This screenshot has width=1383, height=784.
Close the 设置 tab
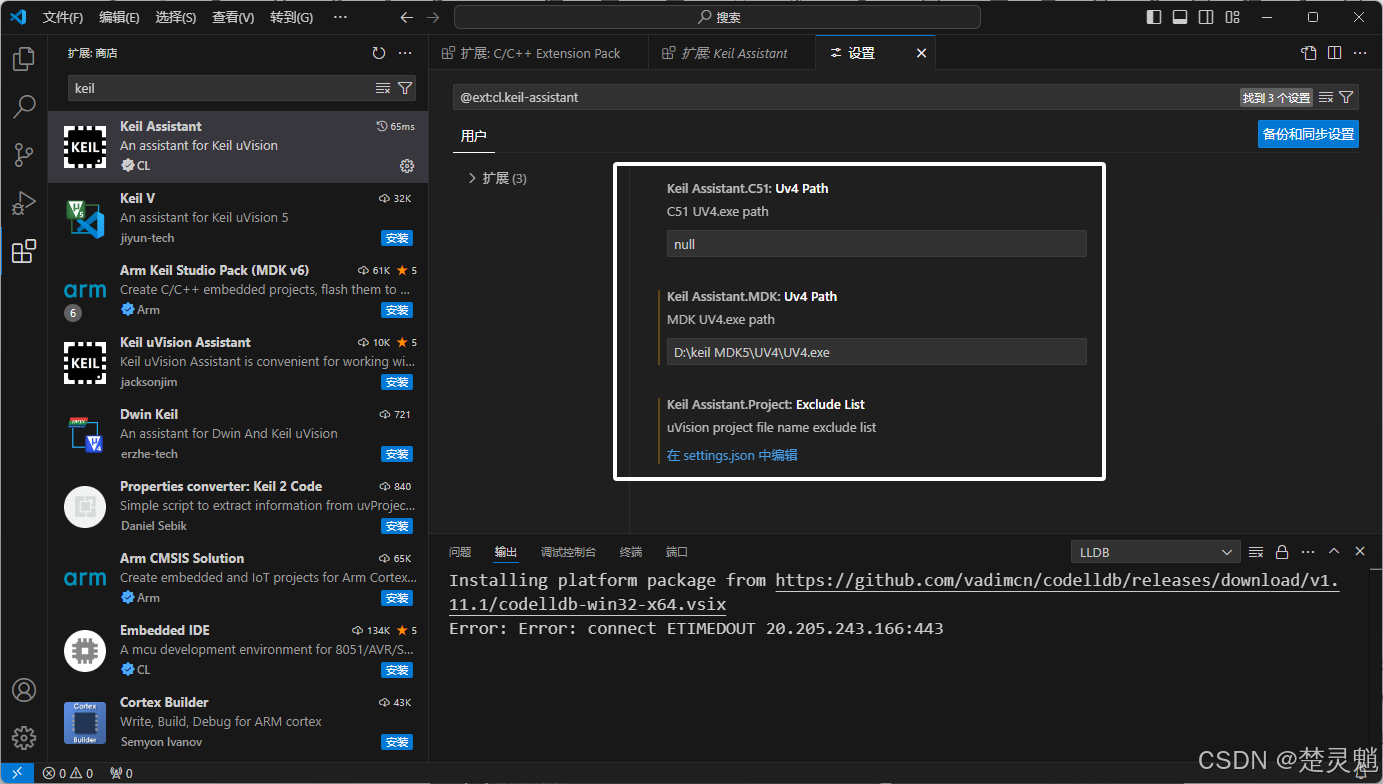(921, 53)
